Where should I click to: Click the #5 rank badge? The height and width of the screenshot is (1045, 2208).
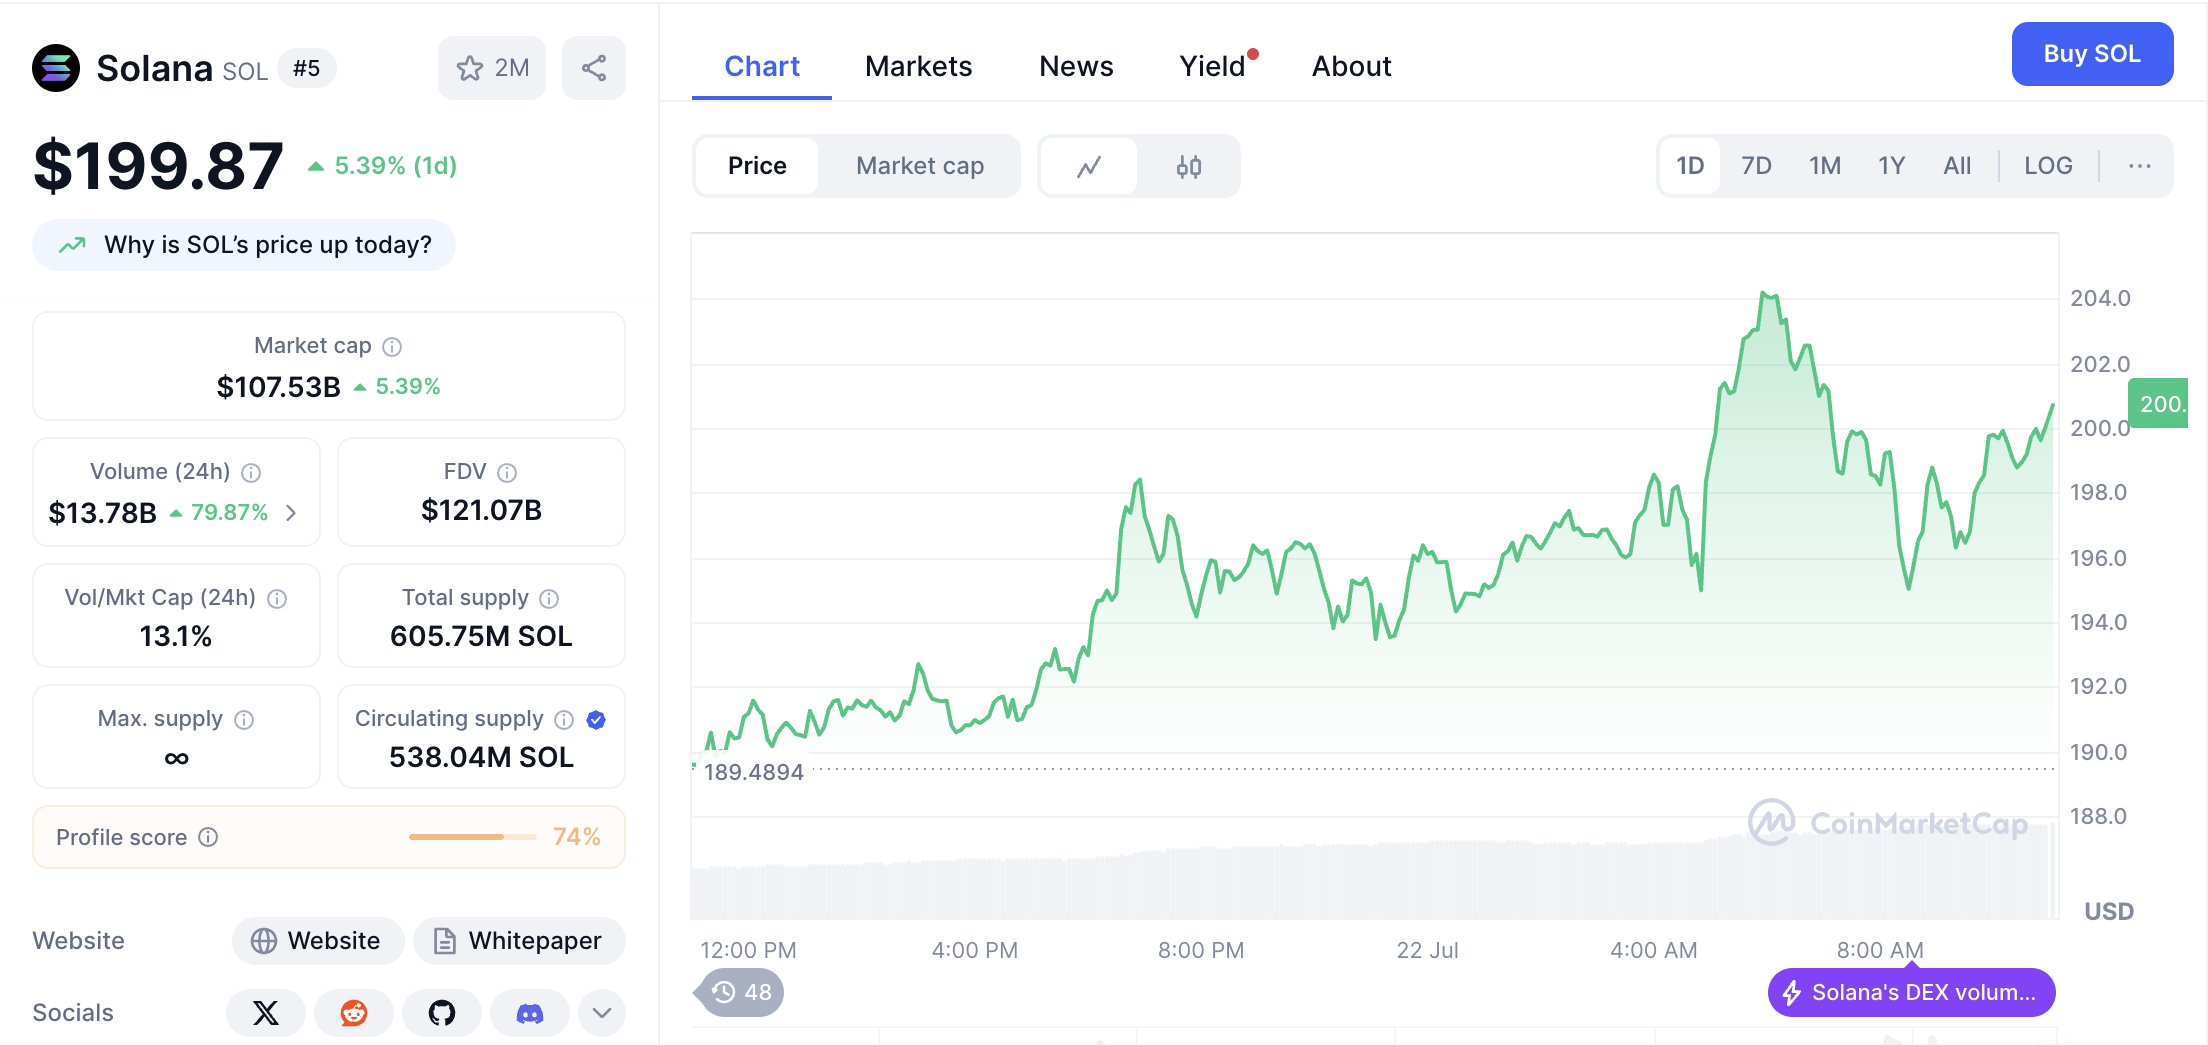click(306, 68)
